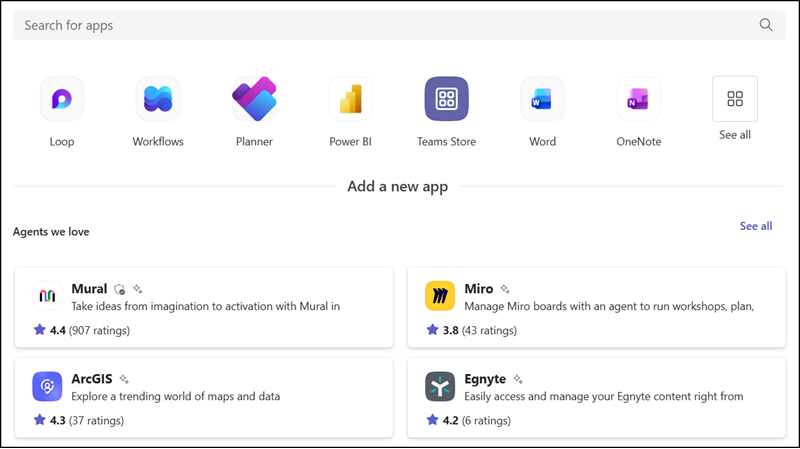This screenshot has height=449, width=800.
Task: Click the '4.3 (37 ratings)' text
Action: (87, 421)
